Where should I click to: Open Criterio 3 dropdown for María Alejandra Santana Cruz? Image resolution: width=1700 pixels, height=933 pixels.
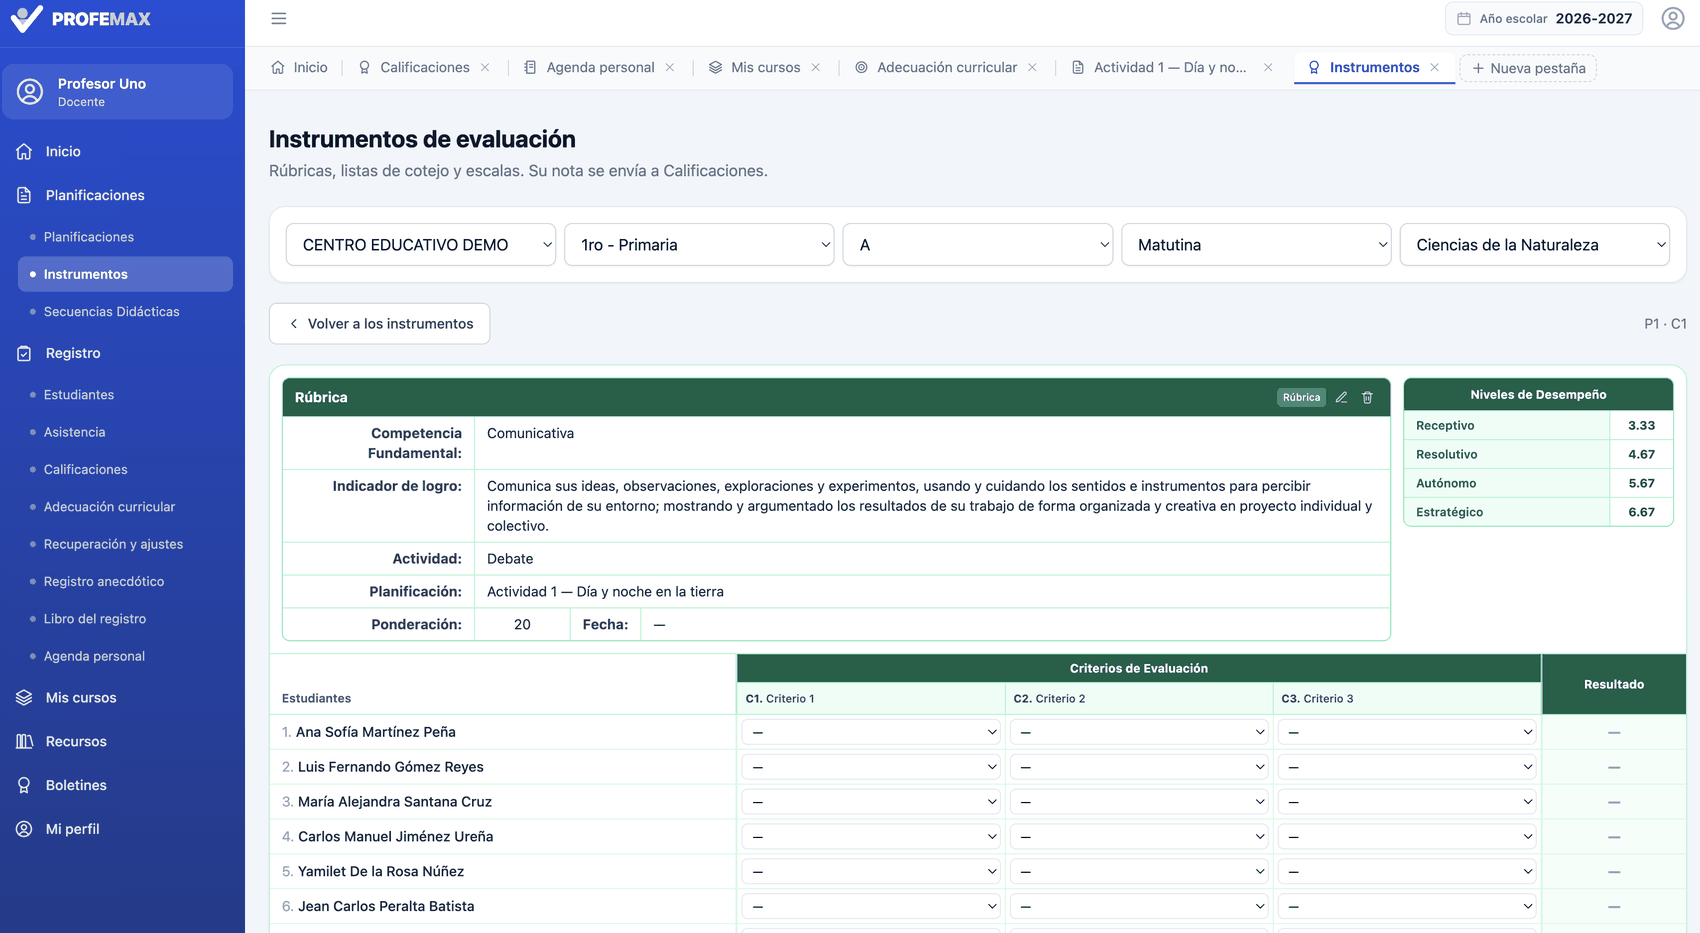(x=1407, y=802)
